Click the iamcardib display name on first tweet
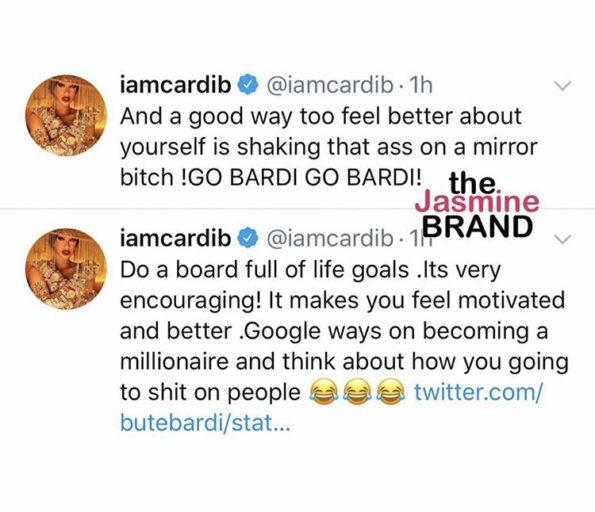 point(175,85)
